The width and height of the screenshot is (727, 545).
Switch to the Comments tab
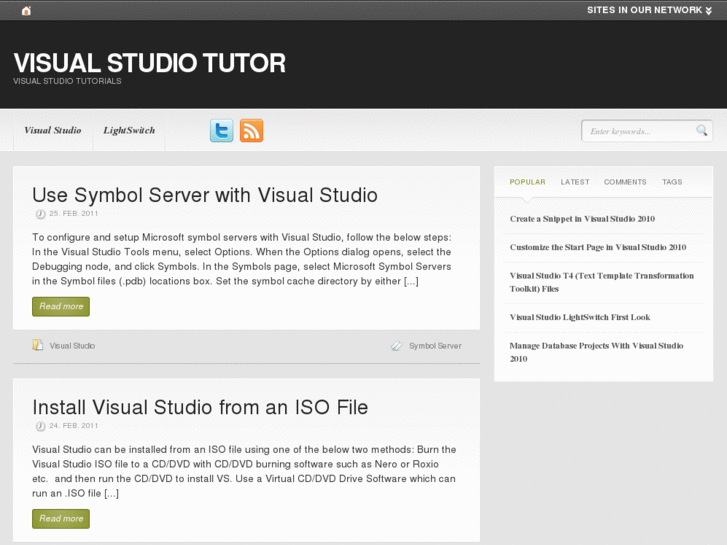pyautogui.click(x=625, y=182)
